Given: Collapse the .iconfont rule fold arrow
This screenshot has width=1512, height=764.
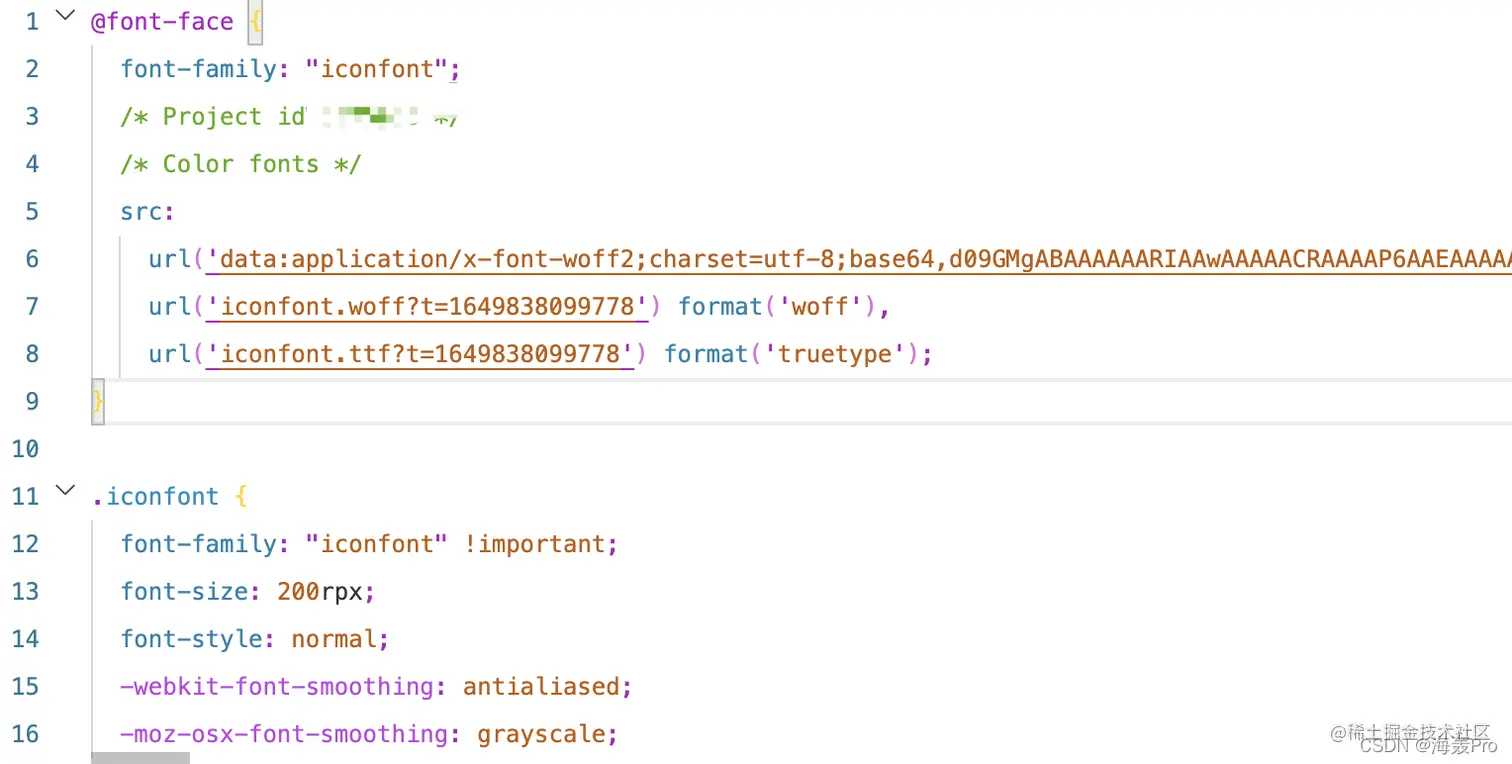Looking at the screenshot, I should click(x=65, y=490).
